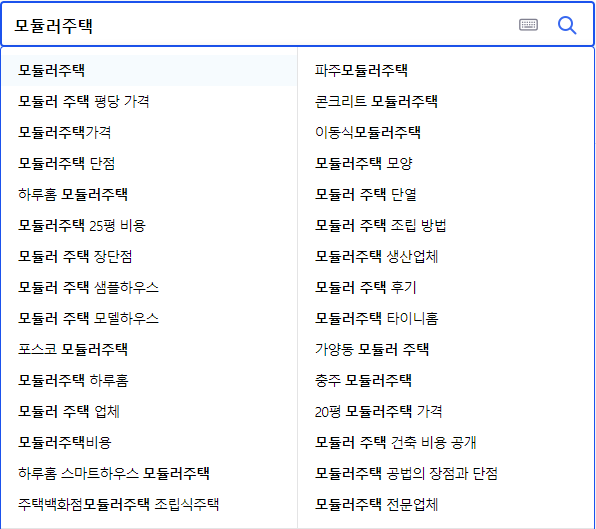Screen dimensions: 596x529
Task: Choose suggestion 모듈러 주택 후기
Action: click(366, 287)
